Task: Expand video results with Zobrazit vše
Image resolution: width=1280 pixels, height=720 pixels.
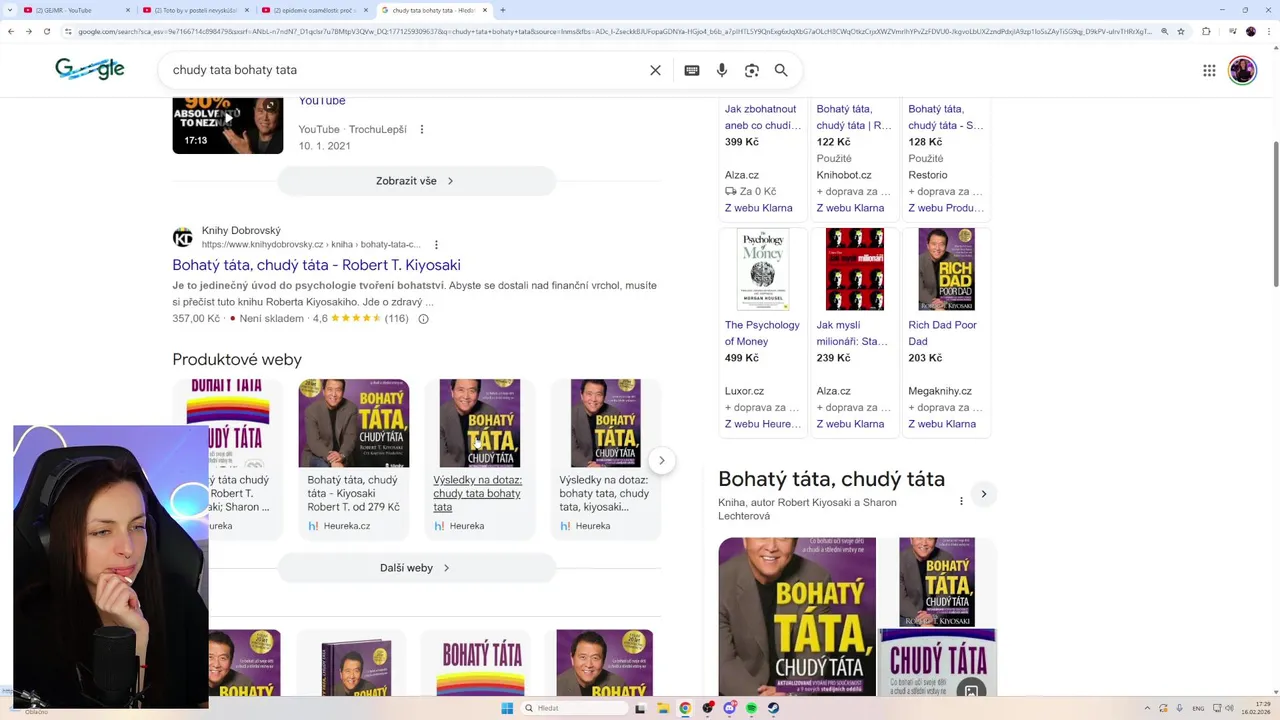Action: coord(416,181)
